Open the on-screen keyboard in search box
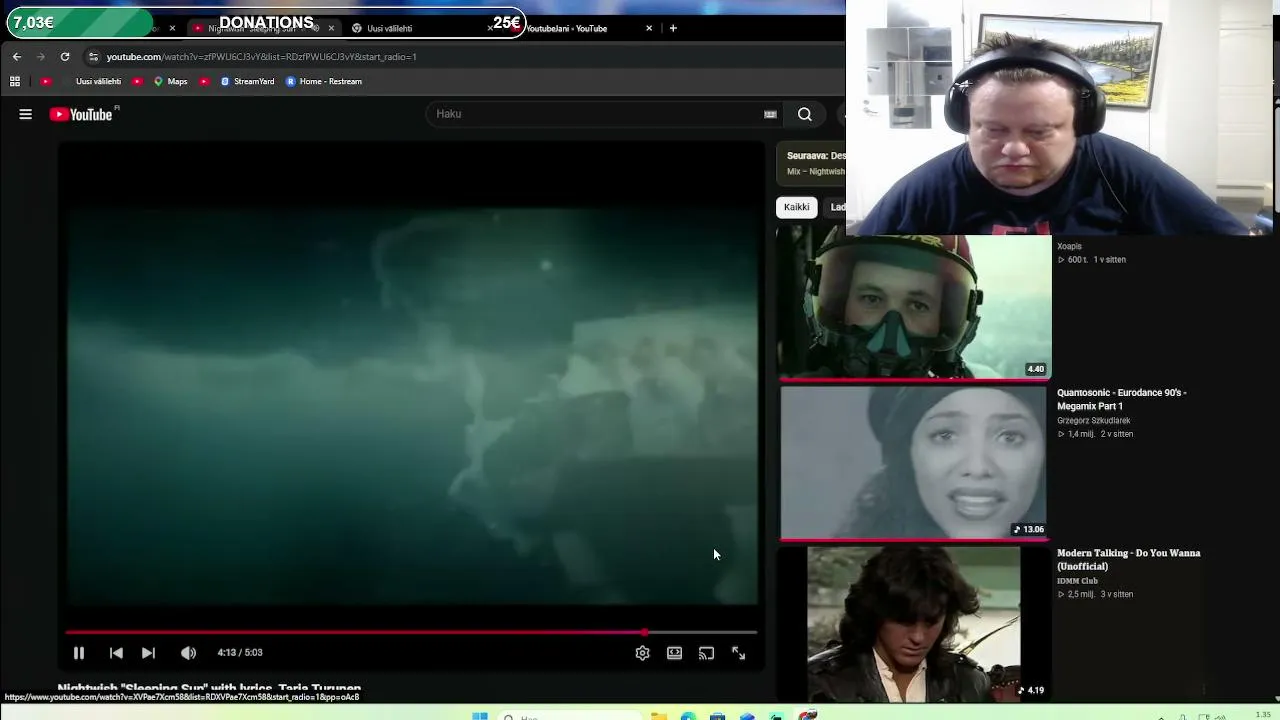1280x720 pixels. click(770, 114)
